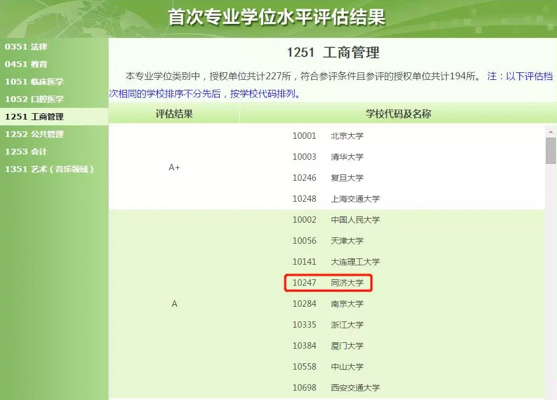Switch to 1253 会计 results
The image size is (557, 400).
26,151
